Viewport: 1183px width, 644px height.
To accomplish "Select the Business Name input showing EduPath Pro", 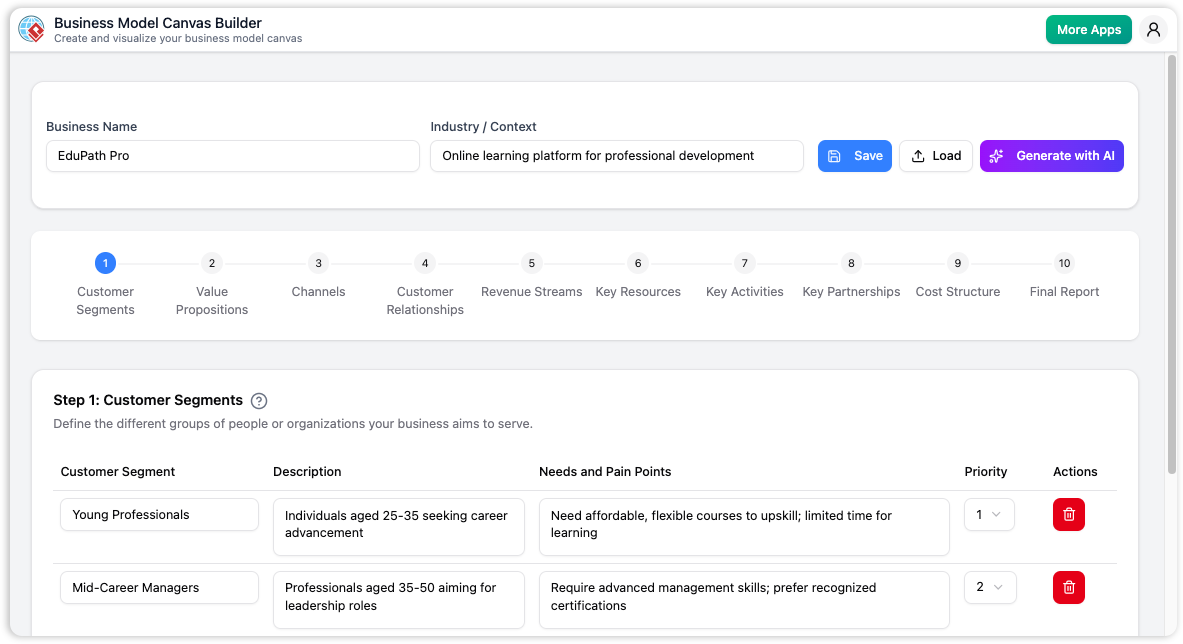I will 232,156.
